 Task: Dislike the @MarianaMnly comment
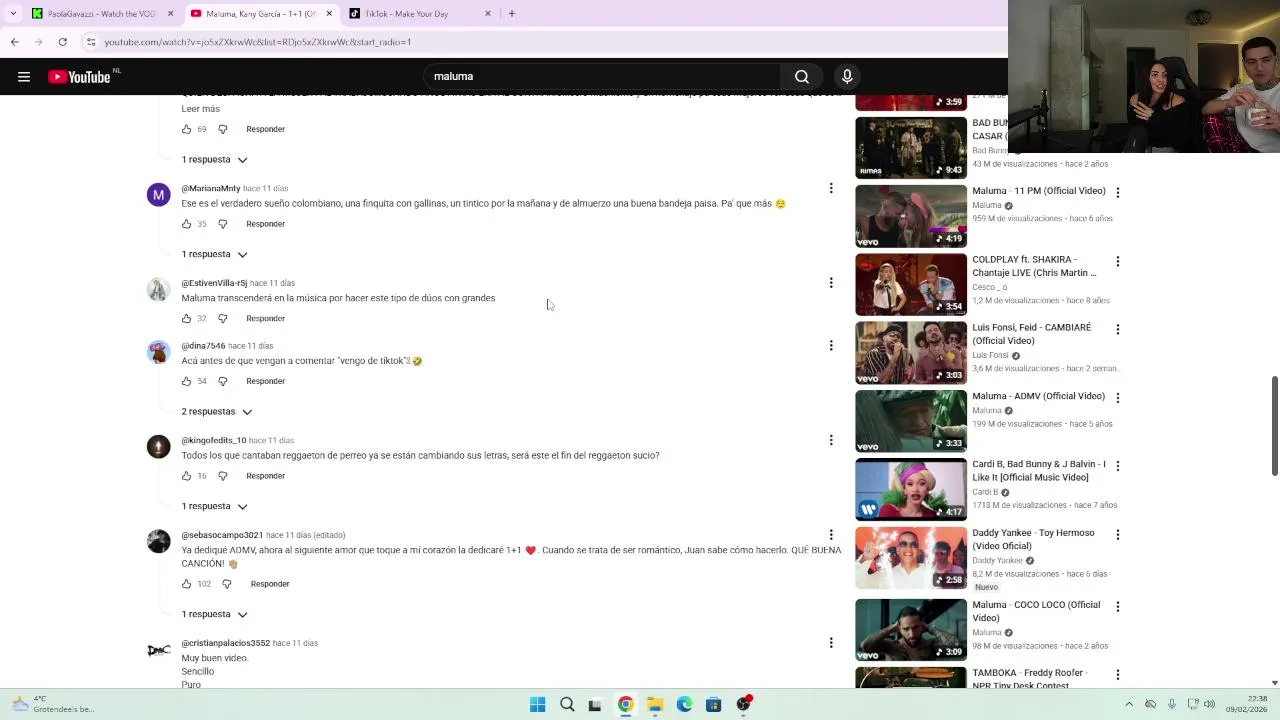tap(222, 224)
